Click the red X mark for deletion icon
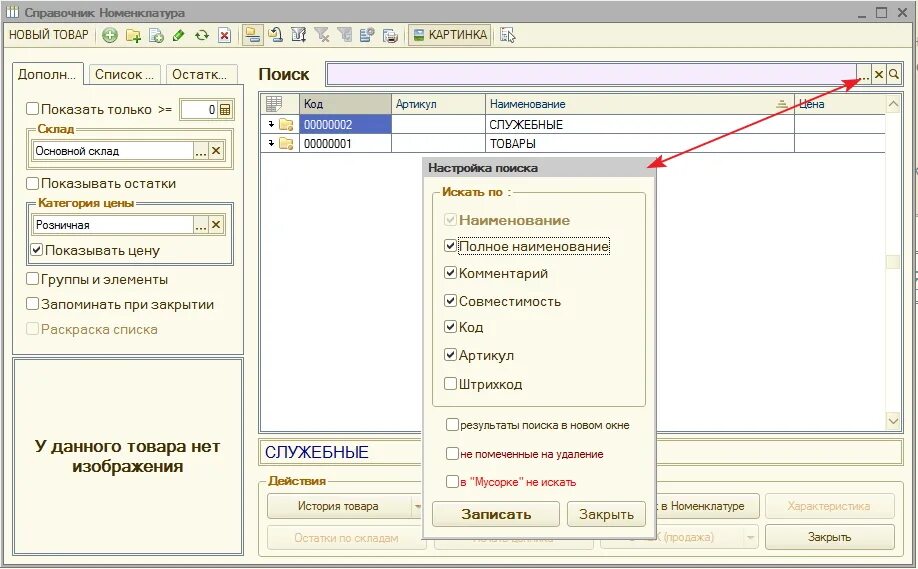Viewport: 918px width, 569px height. 224,36
